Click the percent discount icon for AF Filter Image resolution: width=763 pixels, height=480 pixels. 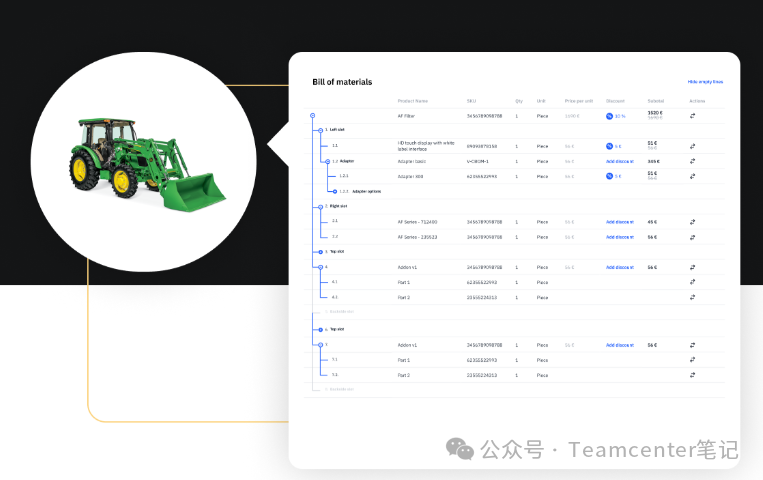(x=609, y=116)
